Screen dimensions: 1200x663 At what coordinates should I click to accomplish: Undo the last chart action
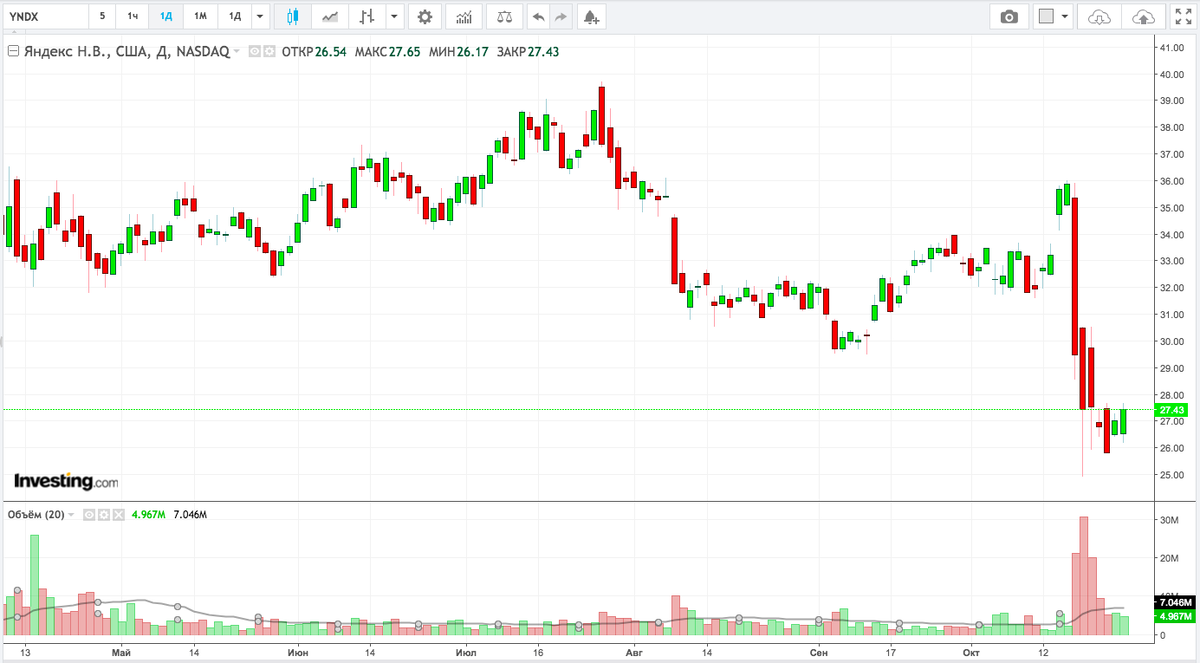(539, 16)
